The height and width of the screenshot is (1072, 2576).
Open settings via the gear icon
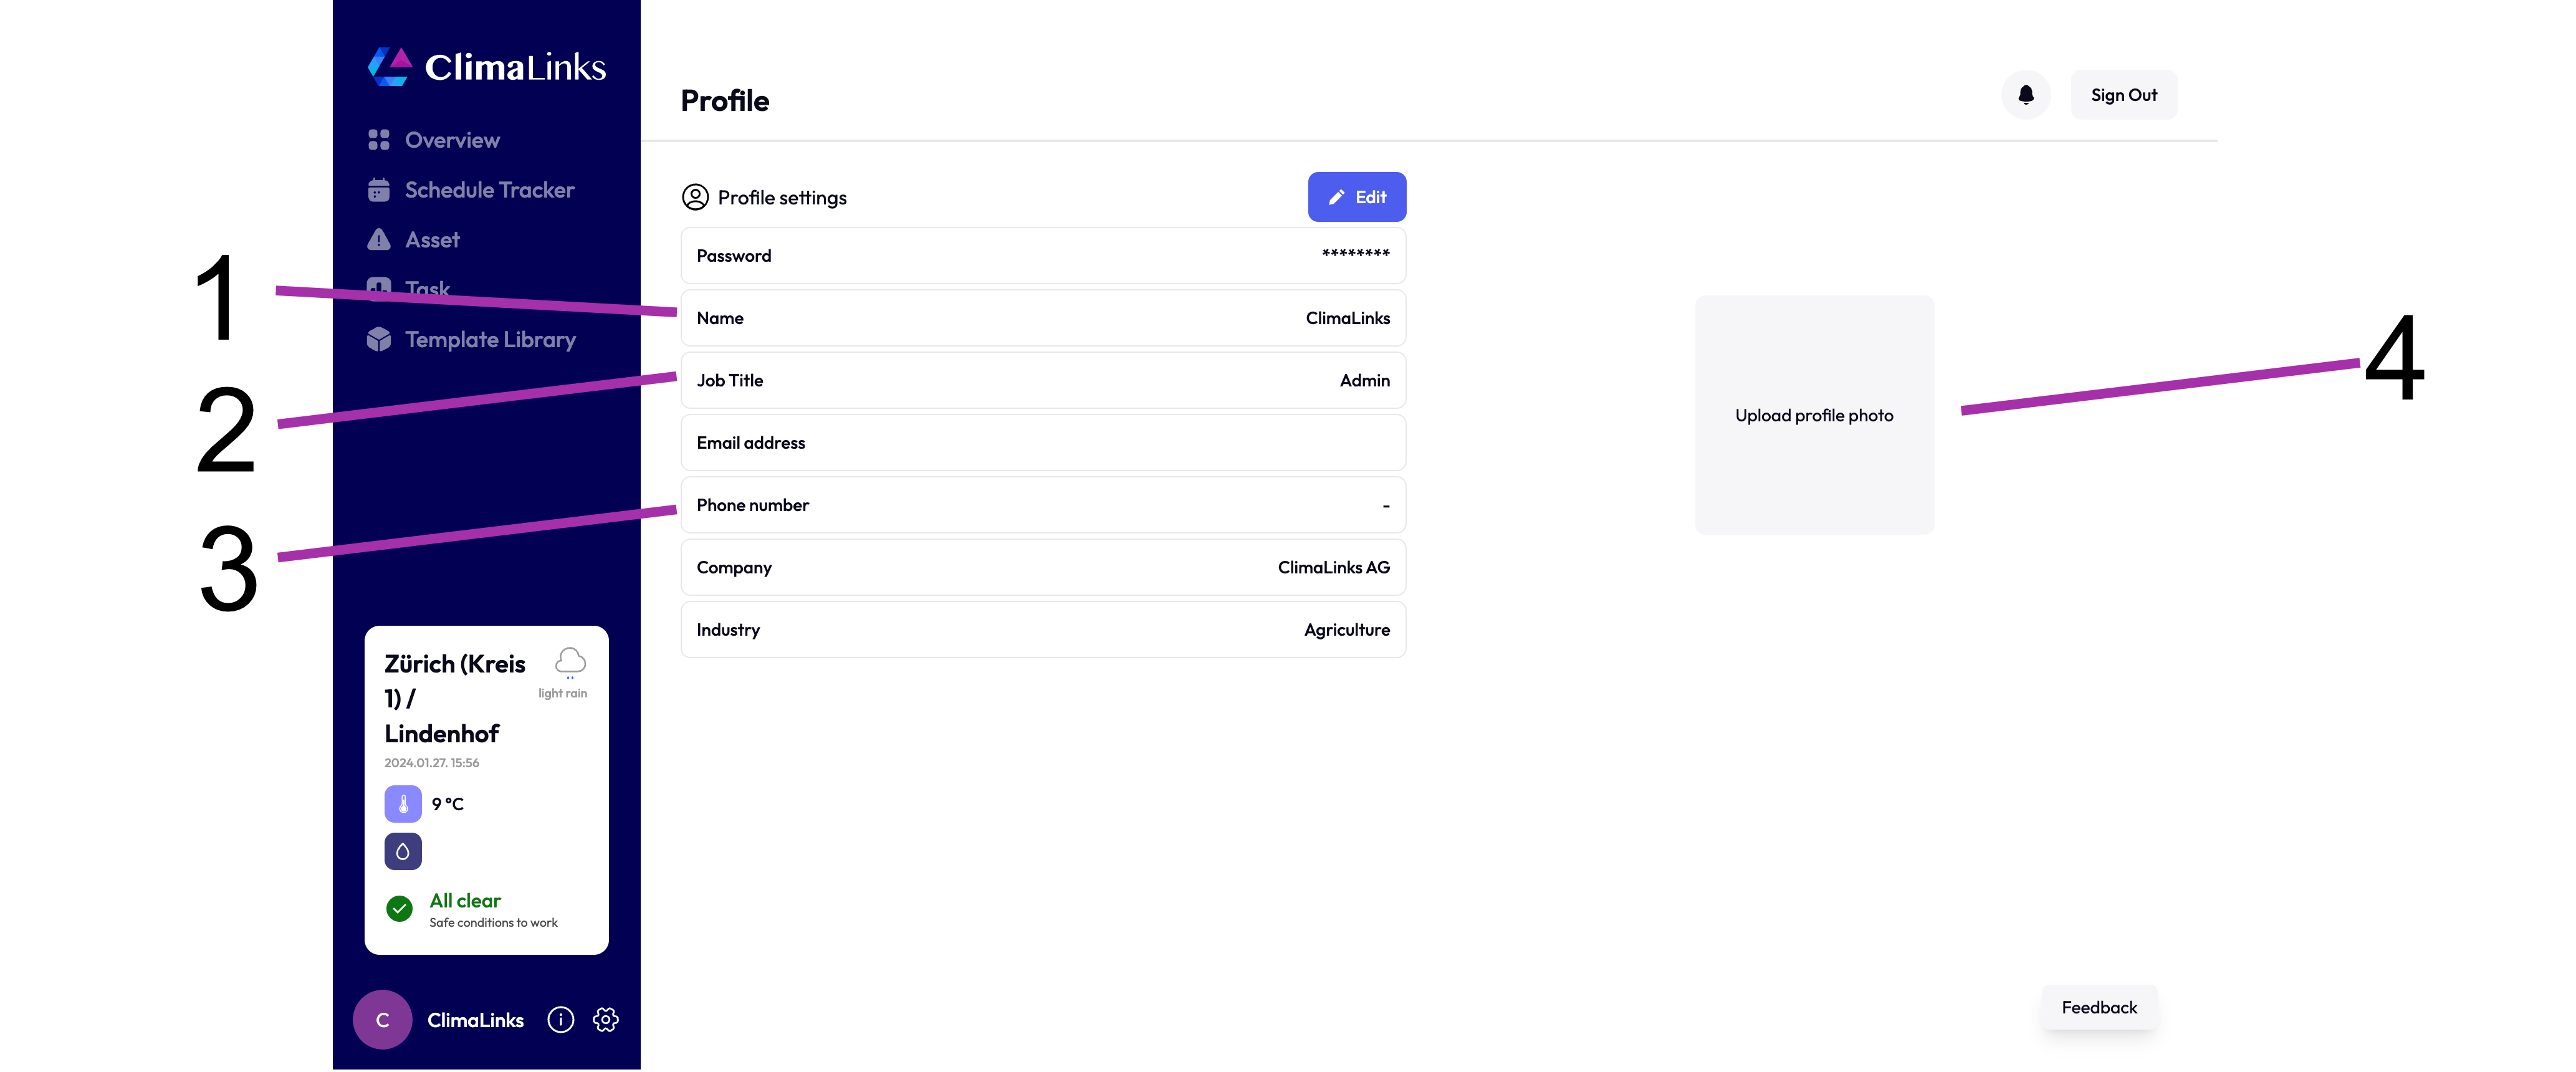pyautogui.click(x=605, y=1019)
